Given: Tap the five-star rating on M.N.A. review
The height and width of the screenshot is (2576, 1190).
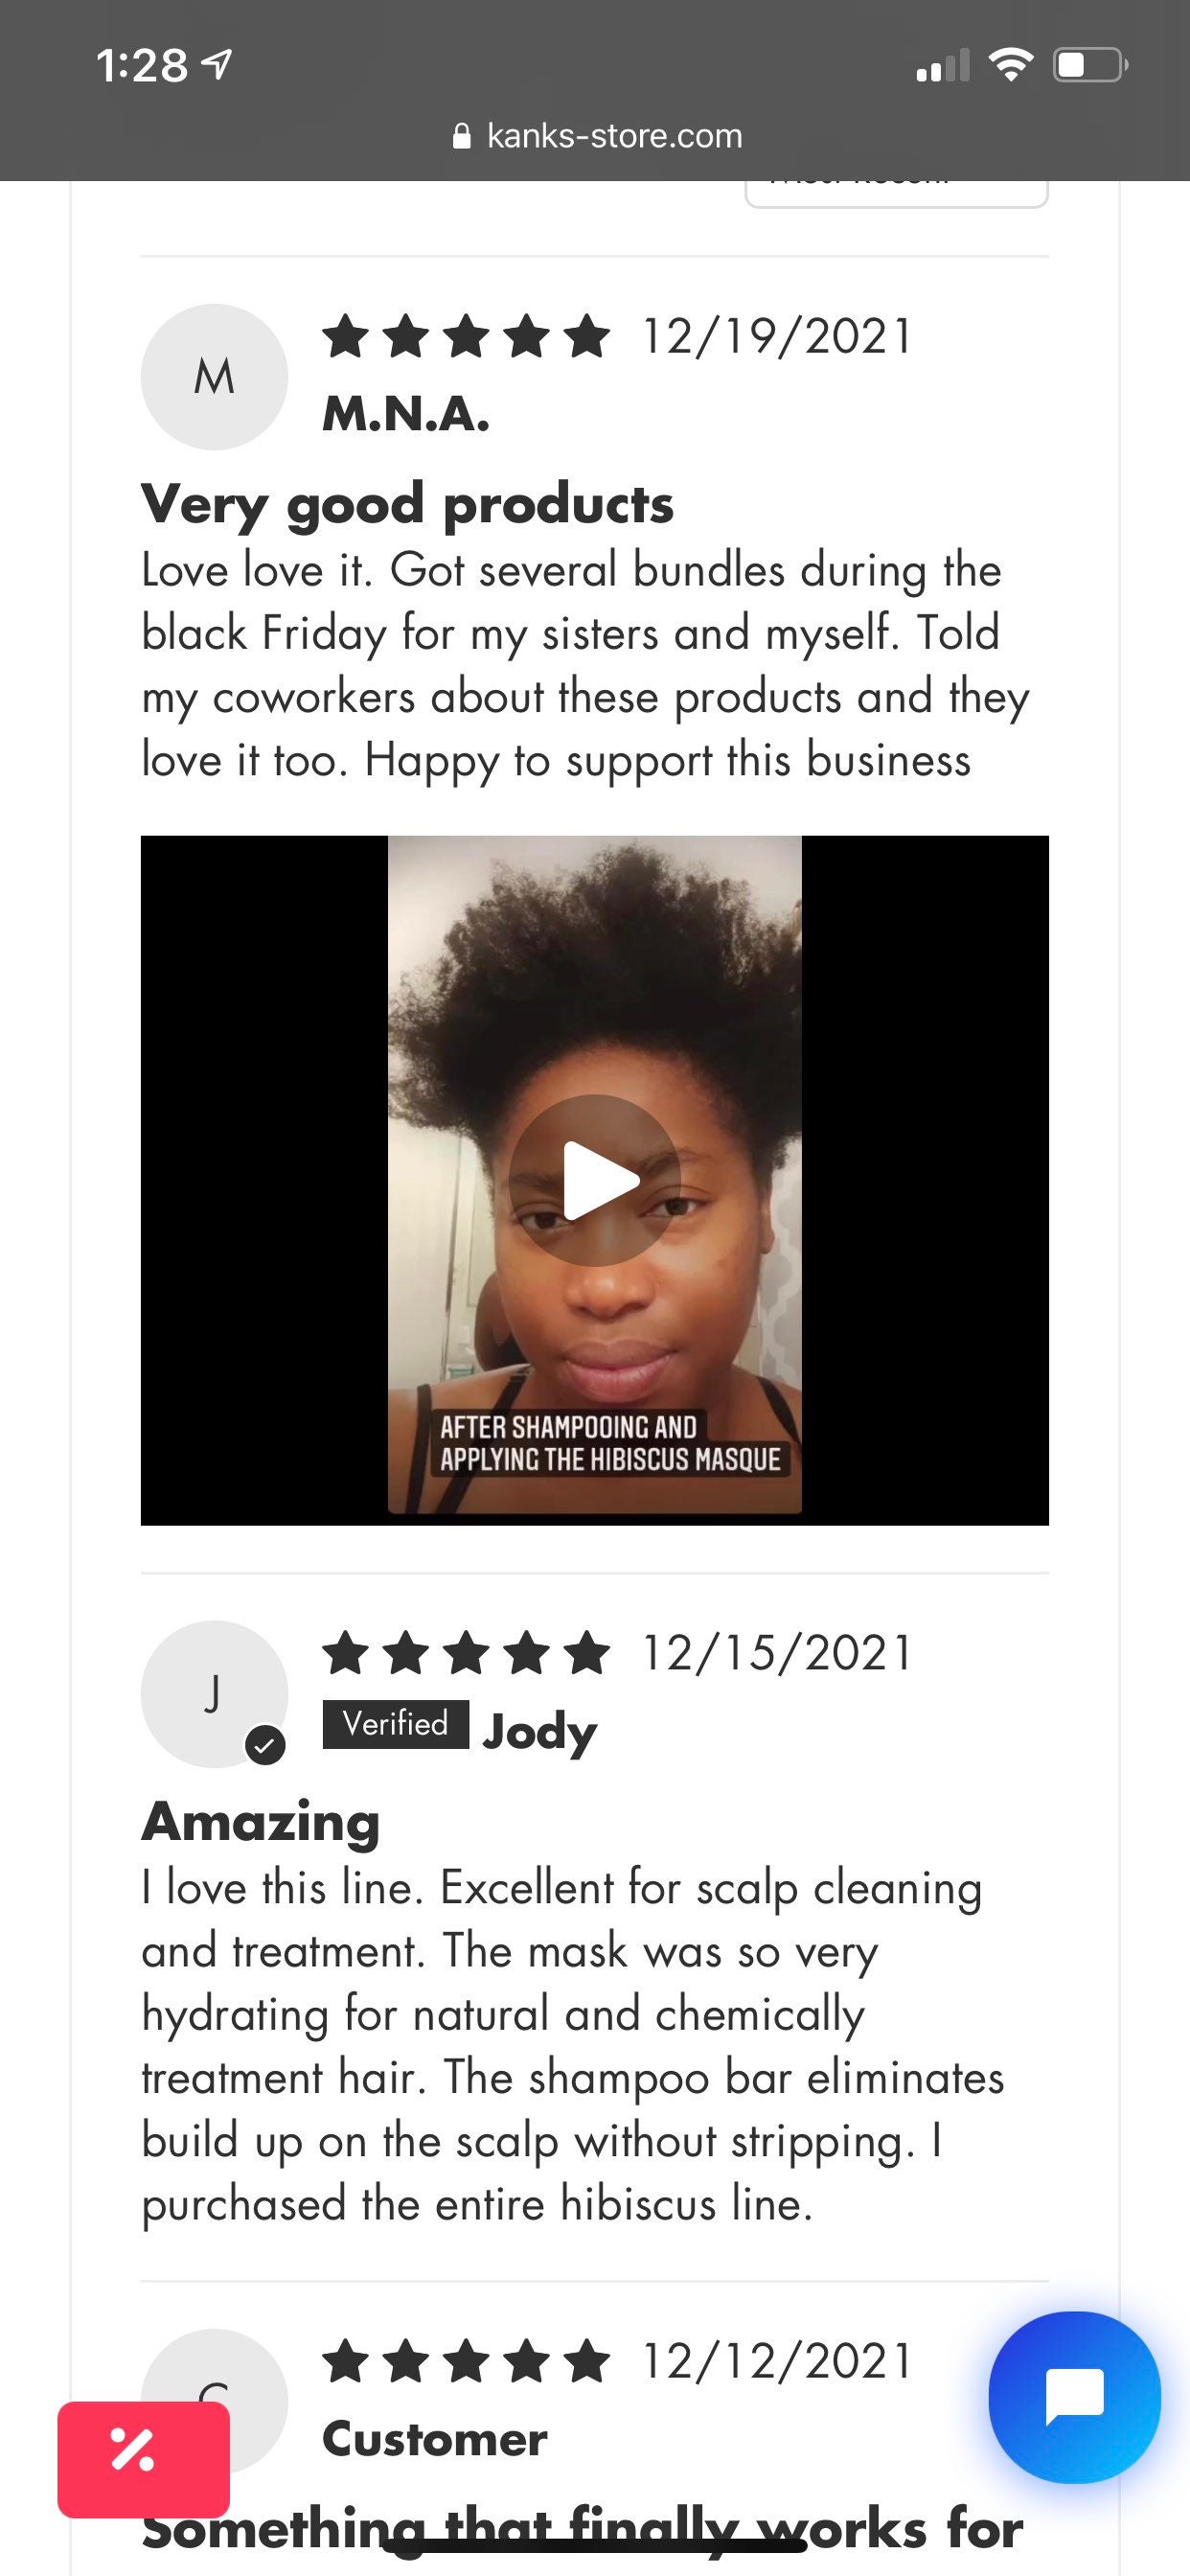Looking at the screenshot, I should coord(466,336).
